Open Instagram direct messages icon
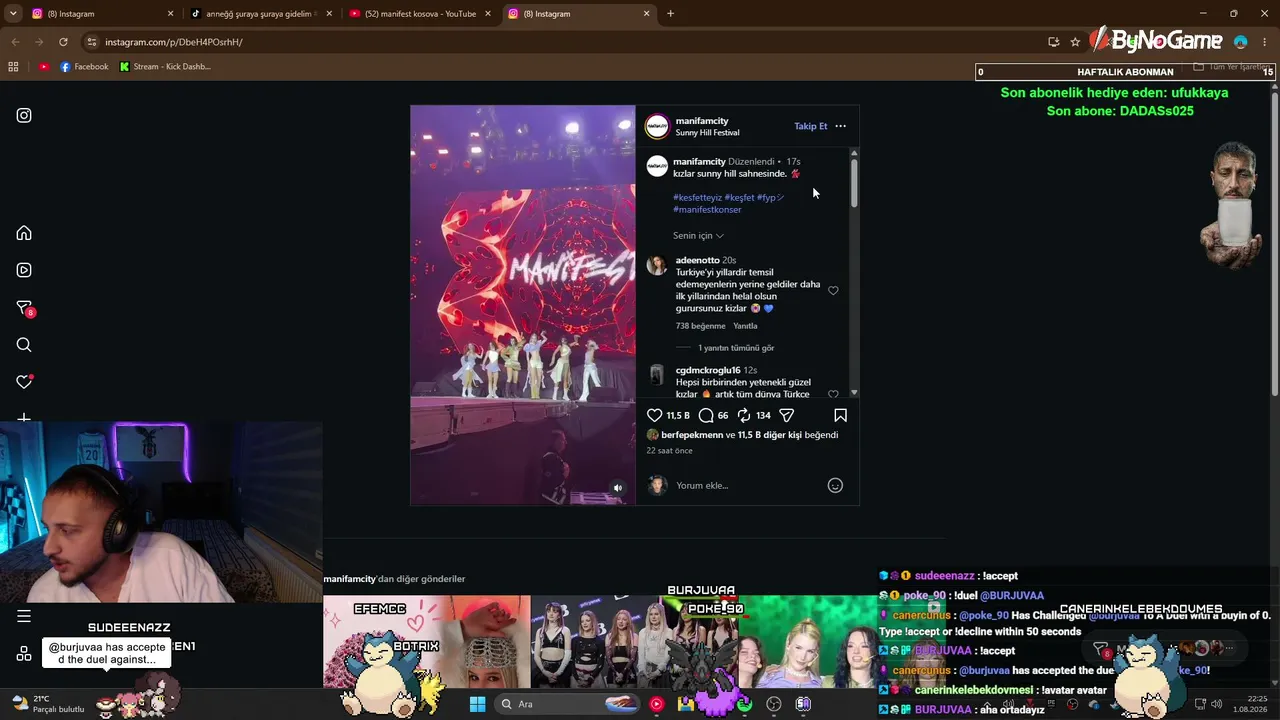Screen dimensions: 1280x720 click(x=24, y=308)
